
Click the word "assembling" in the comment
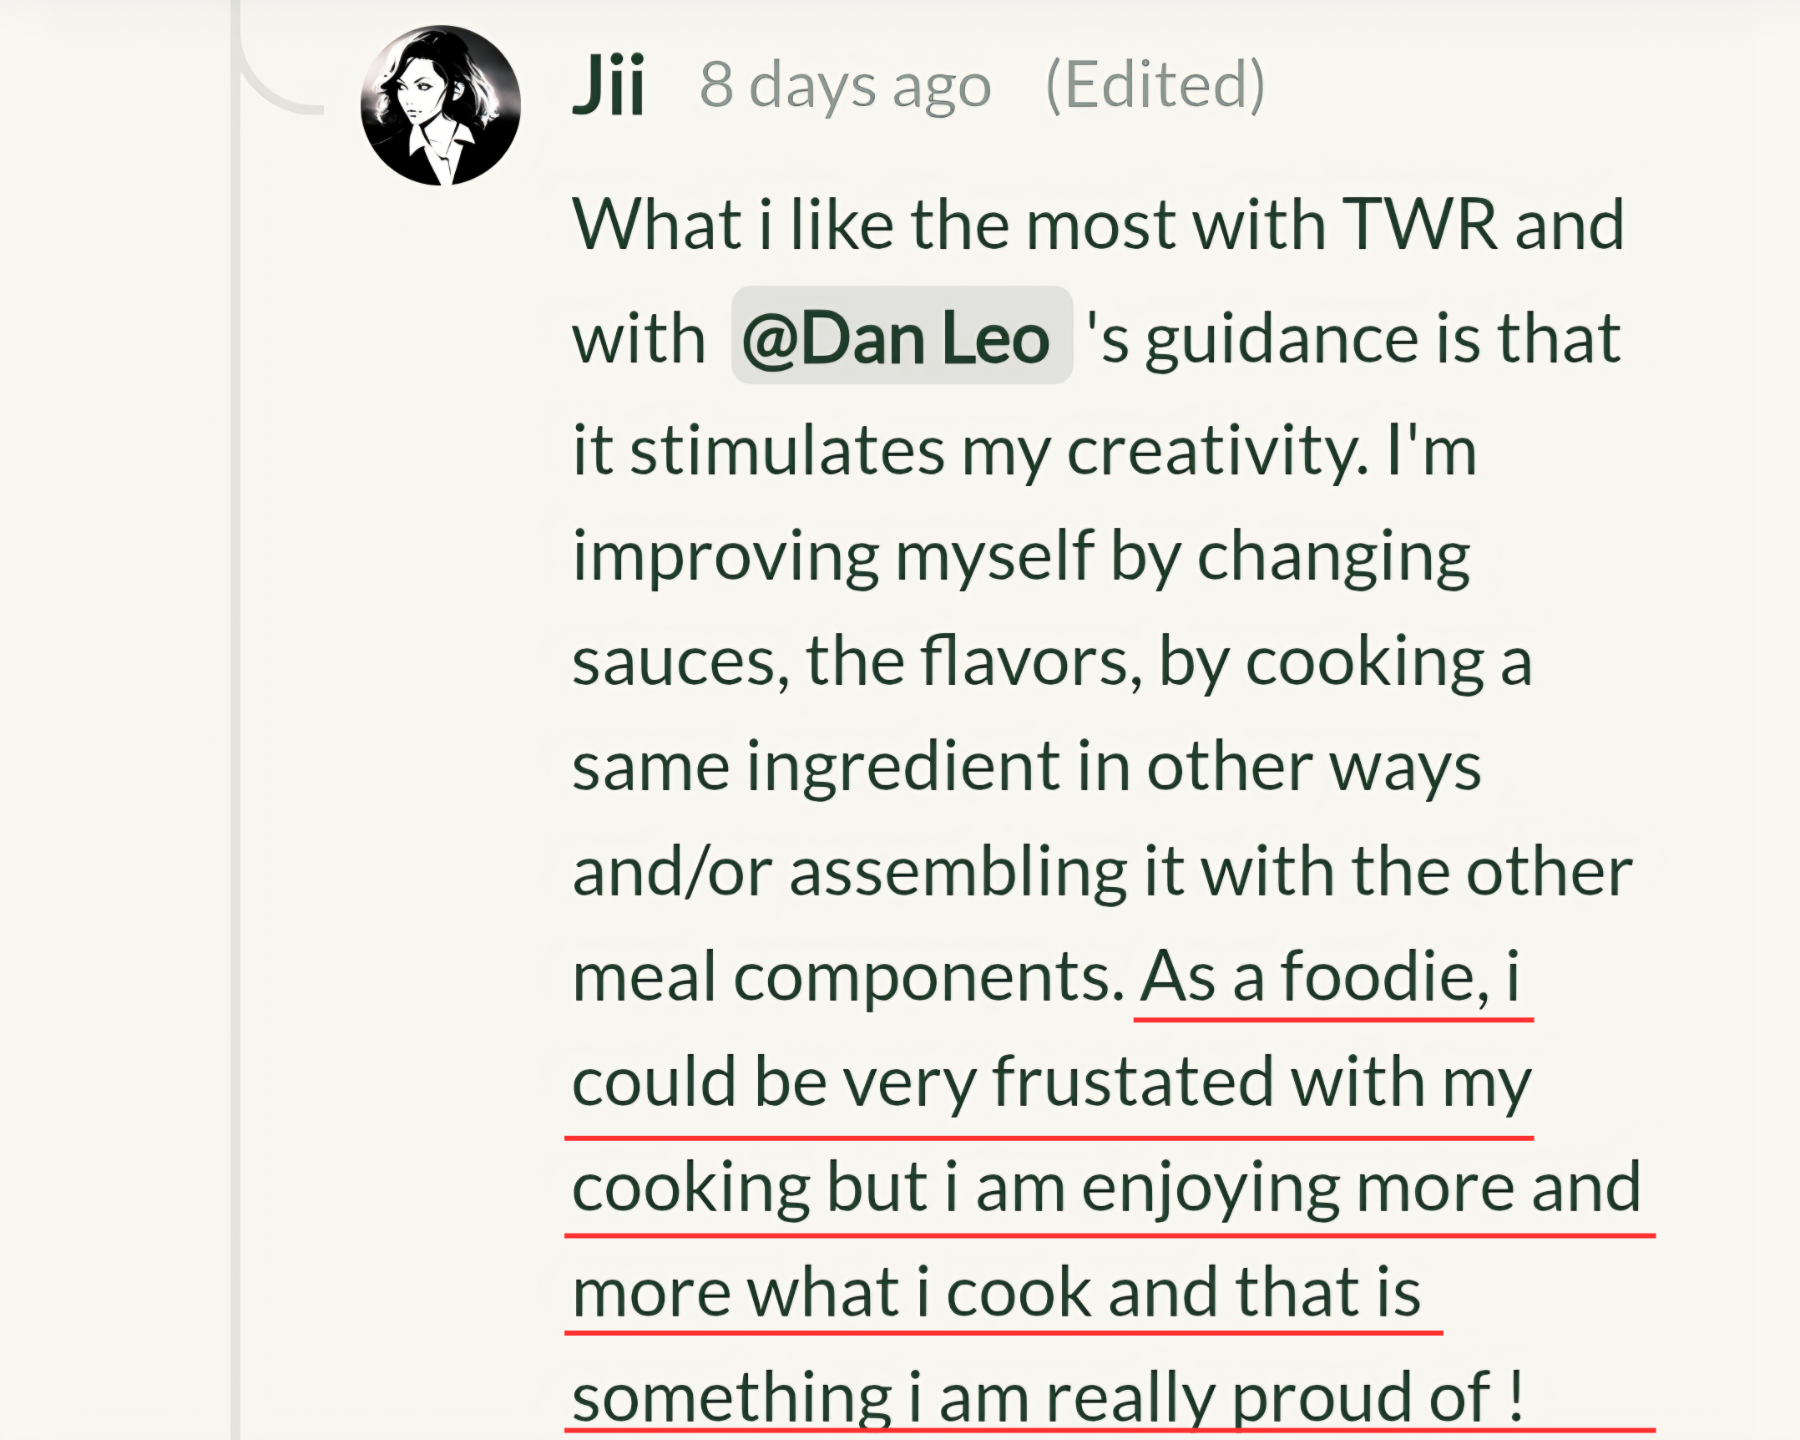(958, 872)
